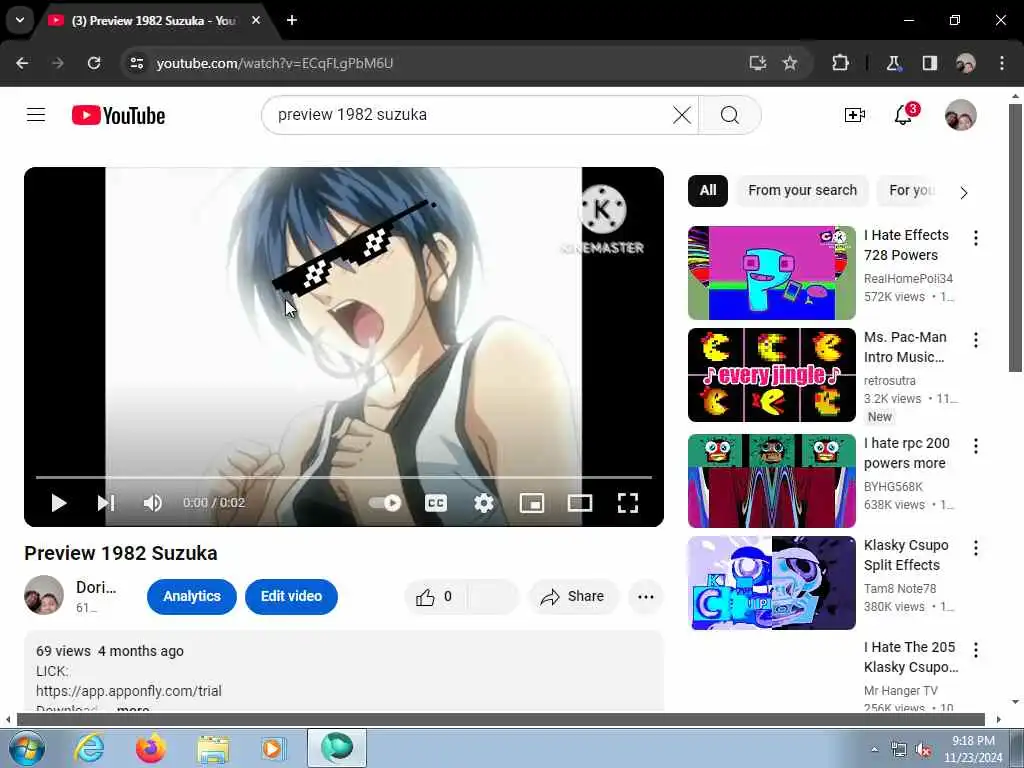Click the Edit video button
Viewport: 1024px width, 768px height.
291,596
